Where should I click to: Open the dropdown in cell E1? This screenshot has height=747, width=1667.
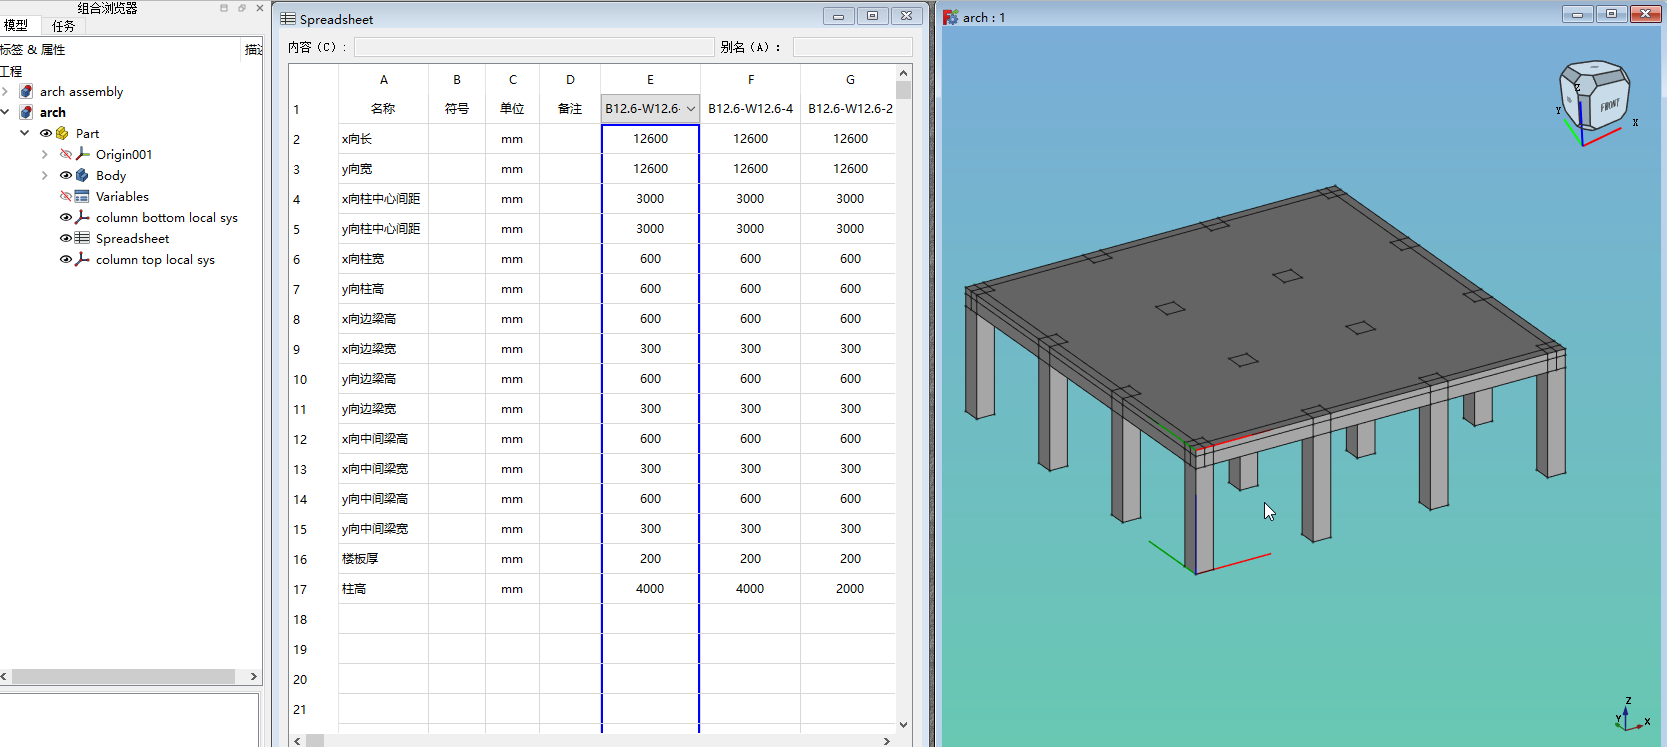click(690, 109)
